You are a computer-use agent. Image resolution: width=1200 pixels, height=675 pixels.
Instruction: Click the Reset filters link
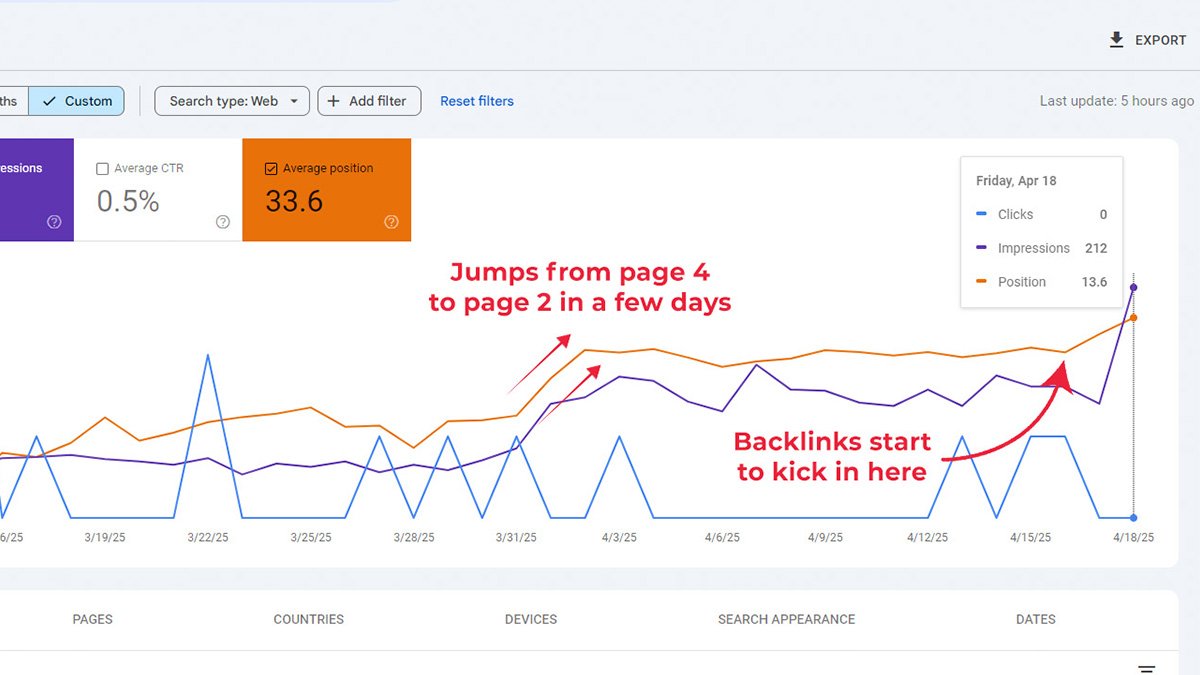477,101
